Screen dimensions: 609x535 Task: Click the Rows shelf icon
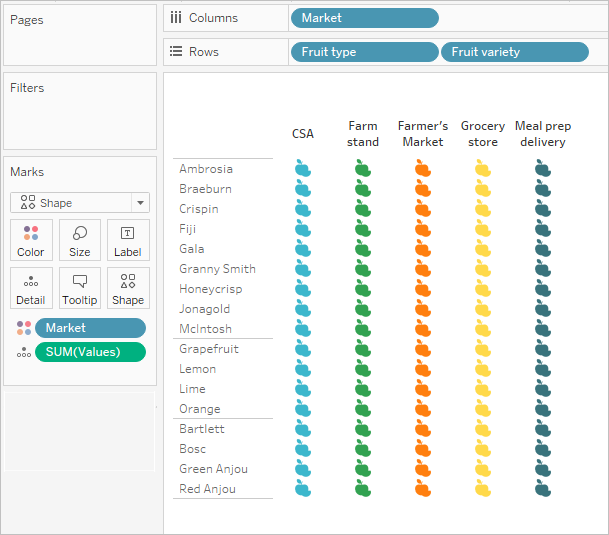point(176,51)
